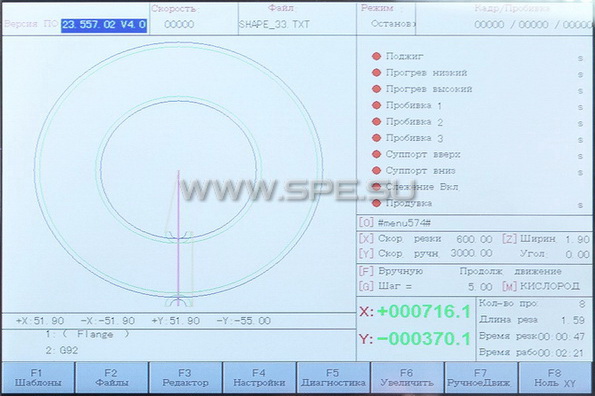This screenshot has width=595, height=396.
Task: Click the -X:-51.90 extent value
Action: 108,321
